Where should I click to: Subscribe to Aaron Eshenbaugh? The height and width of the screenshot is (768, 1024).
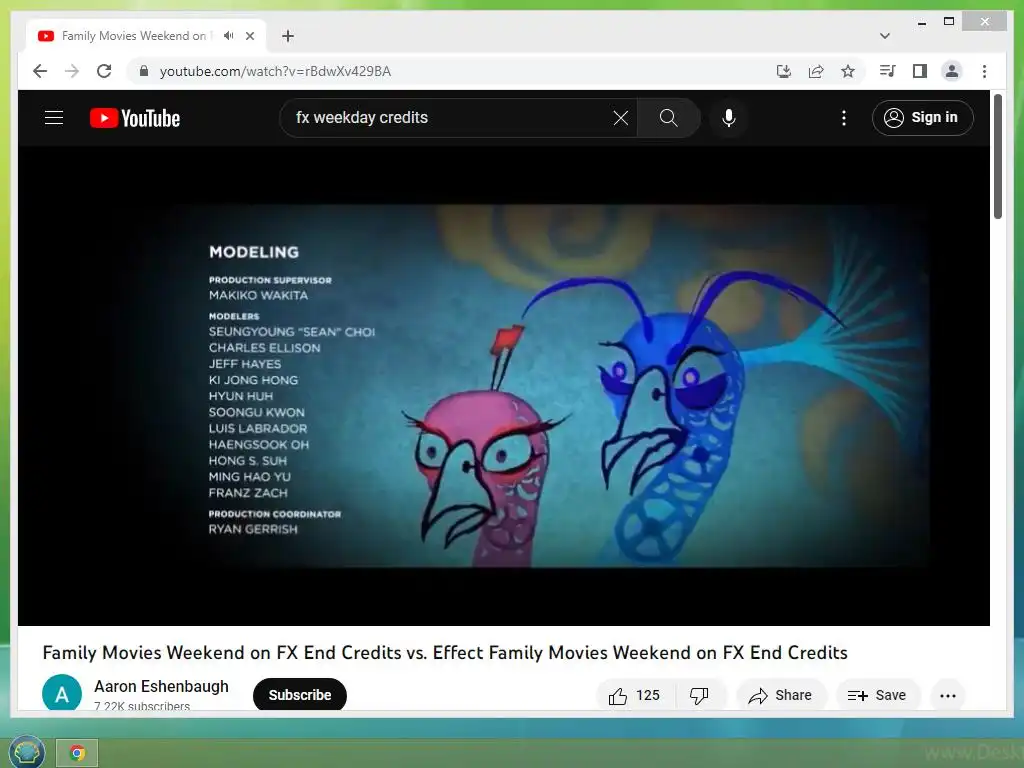300,695
